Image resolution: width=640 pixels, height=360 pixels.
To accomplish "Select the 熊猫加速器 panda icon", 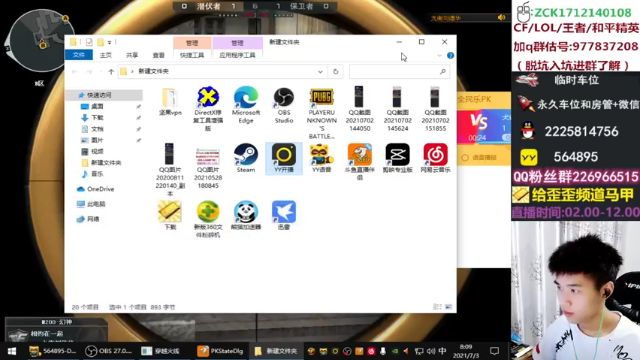I will click(246, 211).
